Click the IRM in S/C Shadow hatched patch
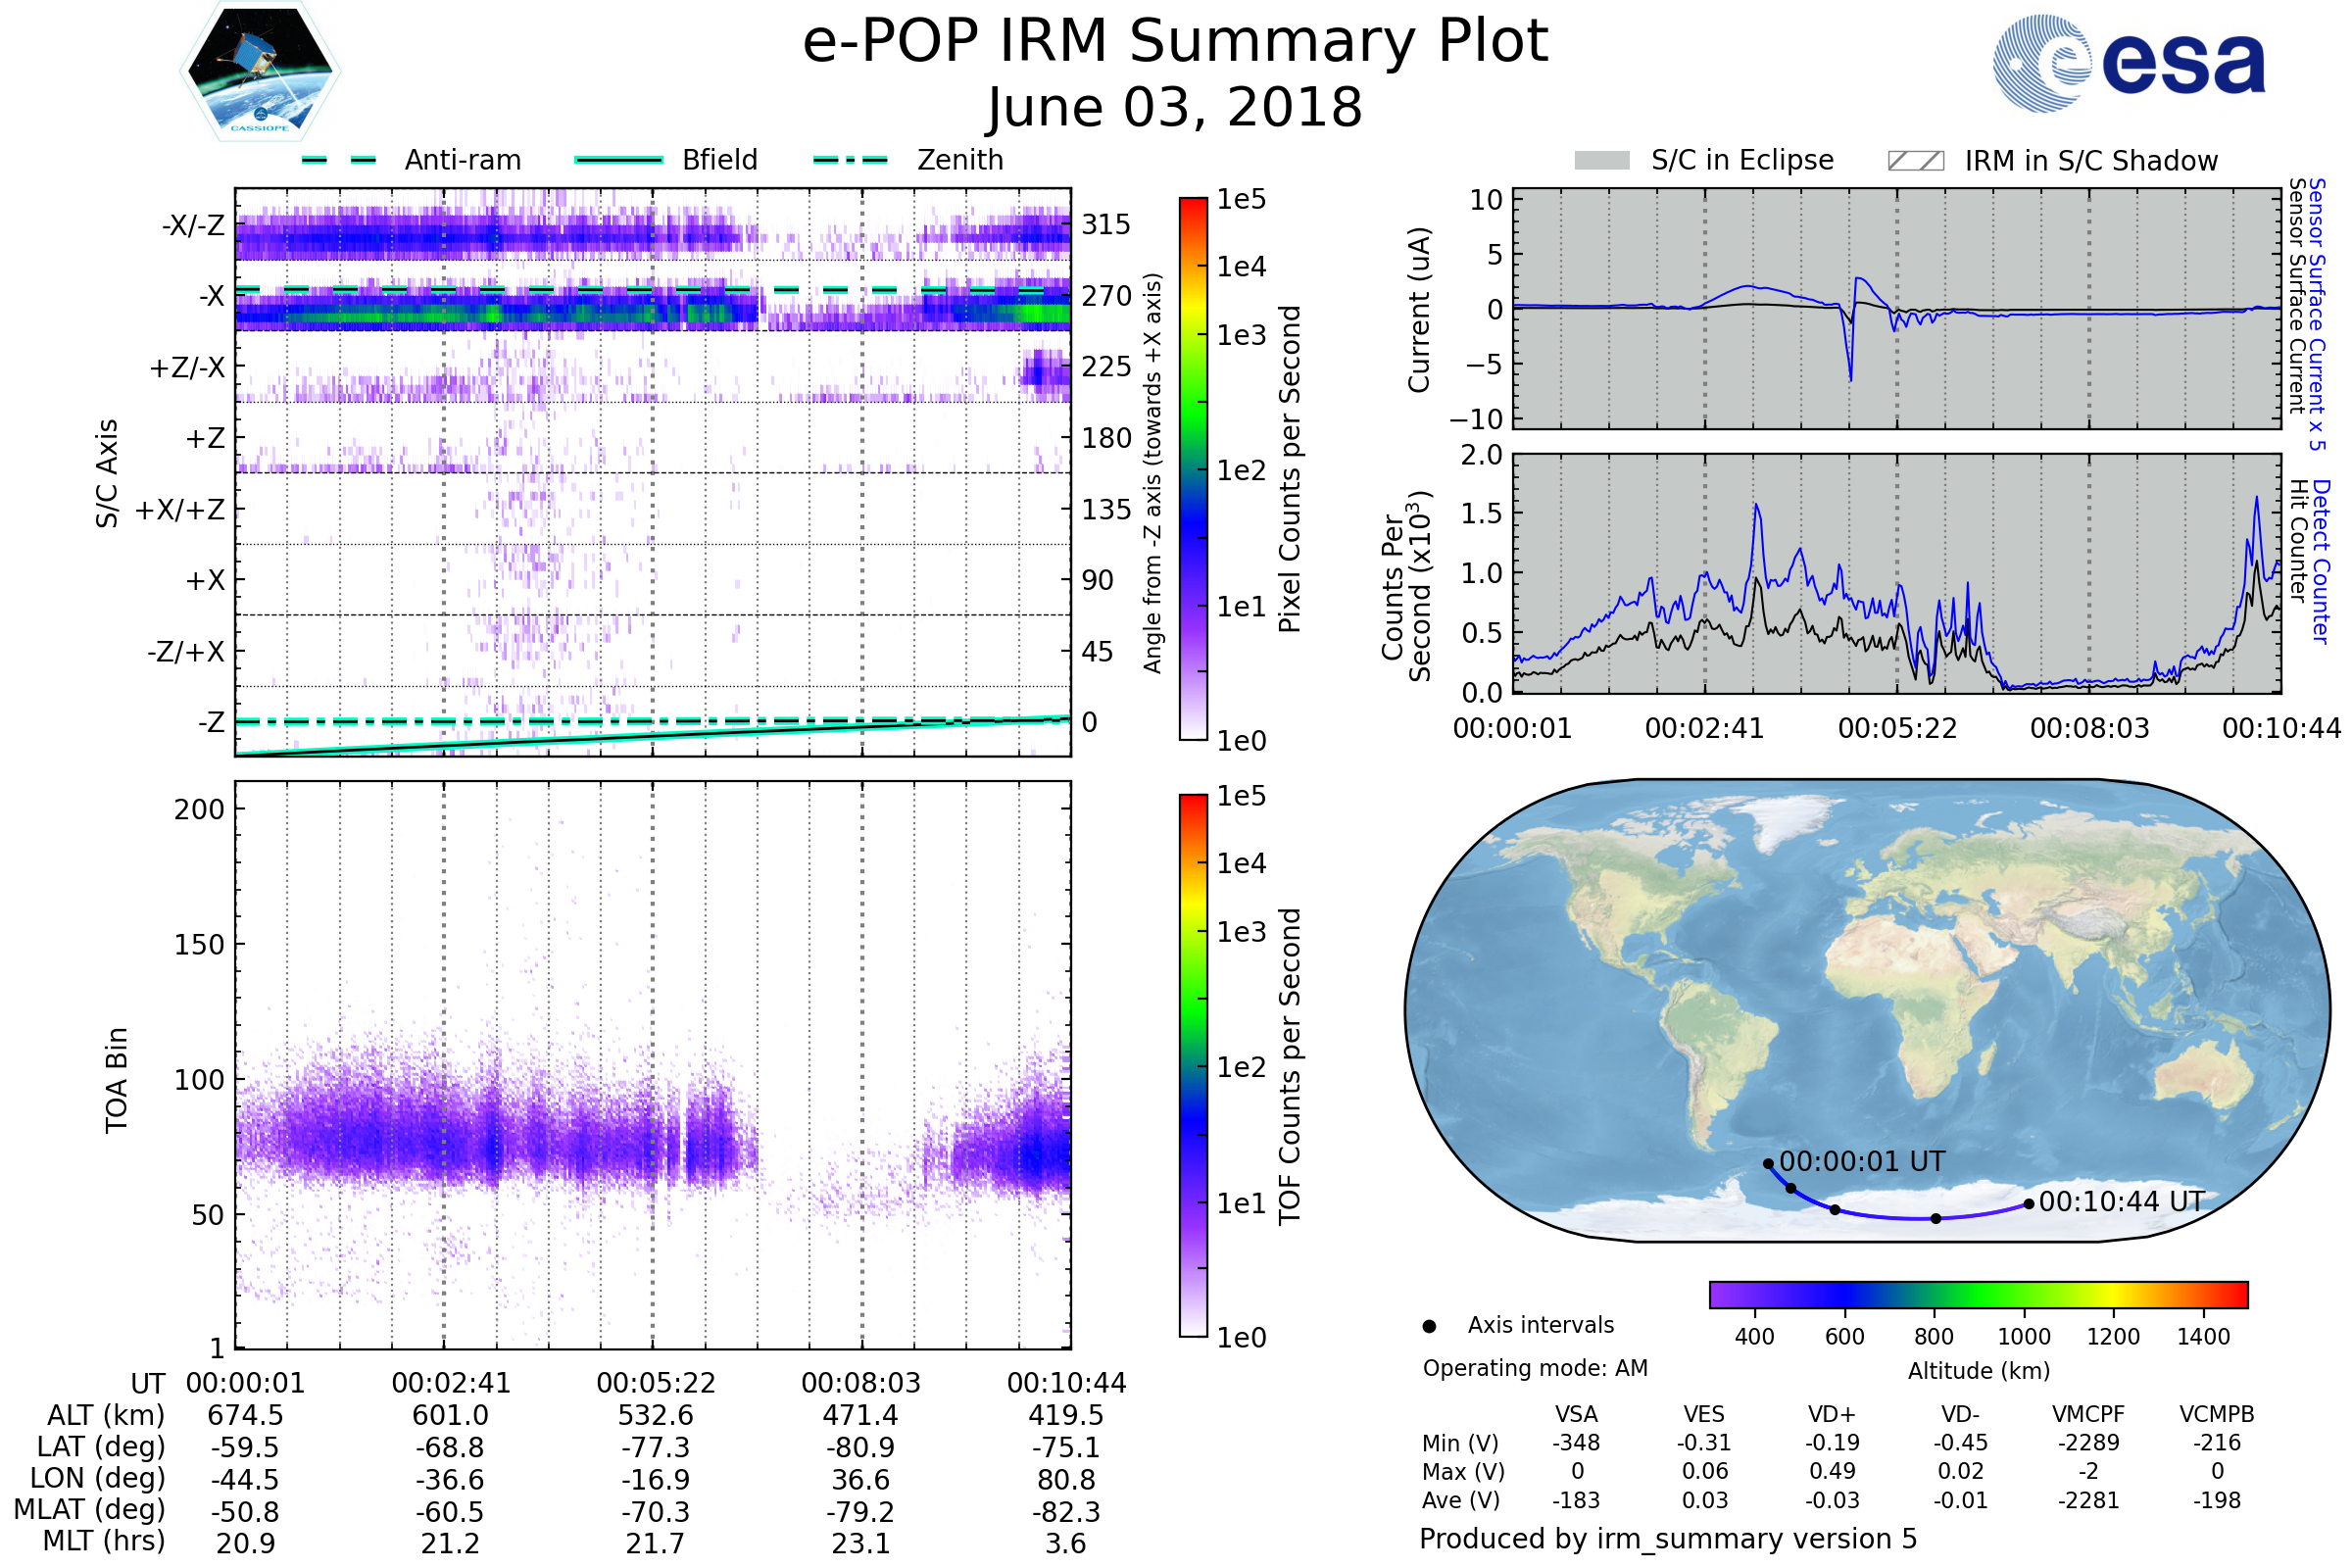The image size is (2352, 1568). pos(1915,161)
